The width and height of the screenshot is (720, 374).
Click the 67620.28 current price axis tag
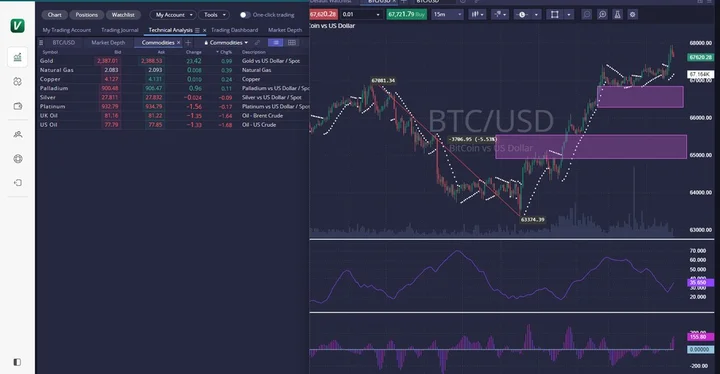(700, 57)
